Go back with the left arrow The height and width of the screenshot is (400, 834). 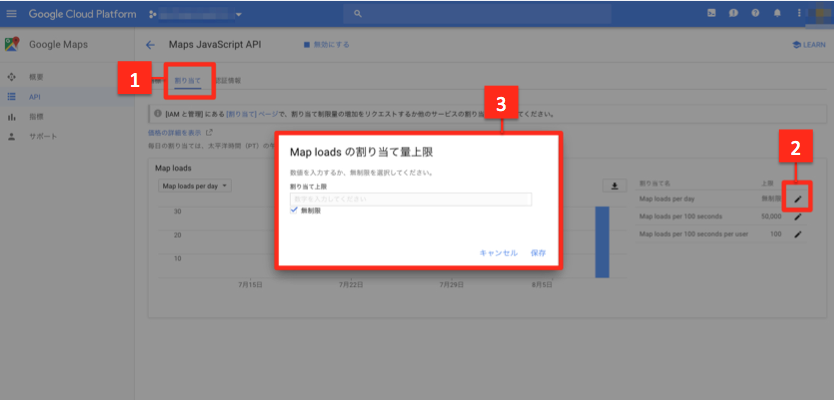click(x=150, y=45)
